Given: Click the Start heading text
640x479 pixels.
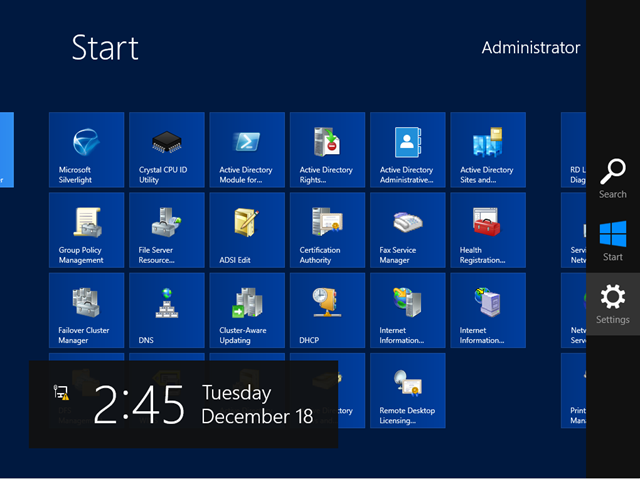Looking at the screenshot, I should coord(105,48).
